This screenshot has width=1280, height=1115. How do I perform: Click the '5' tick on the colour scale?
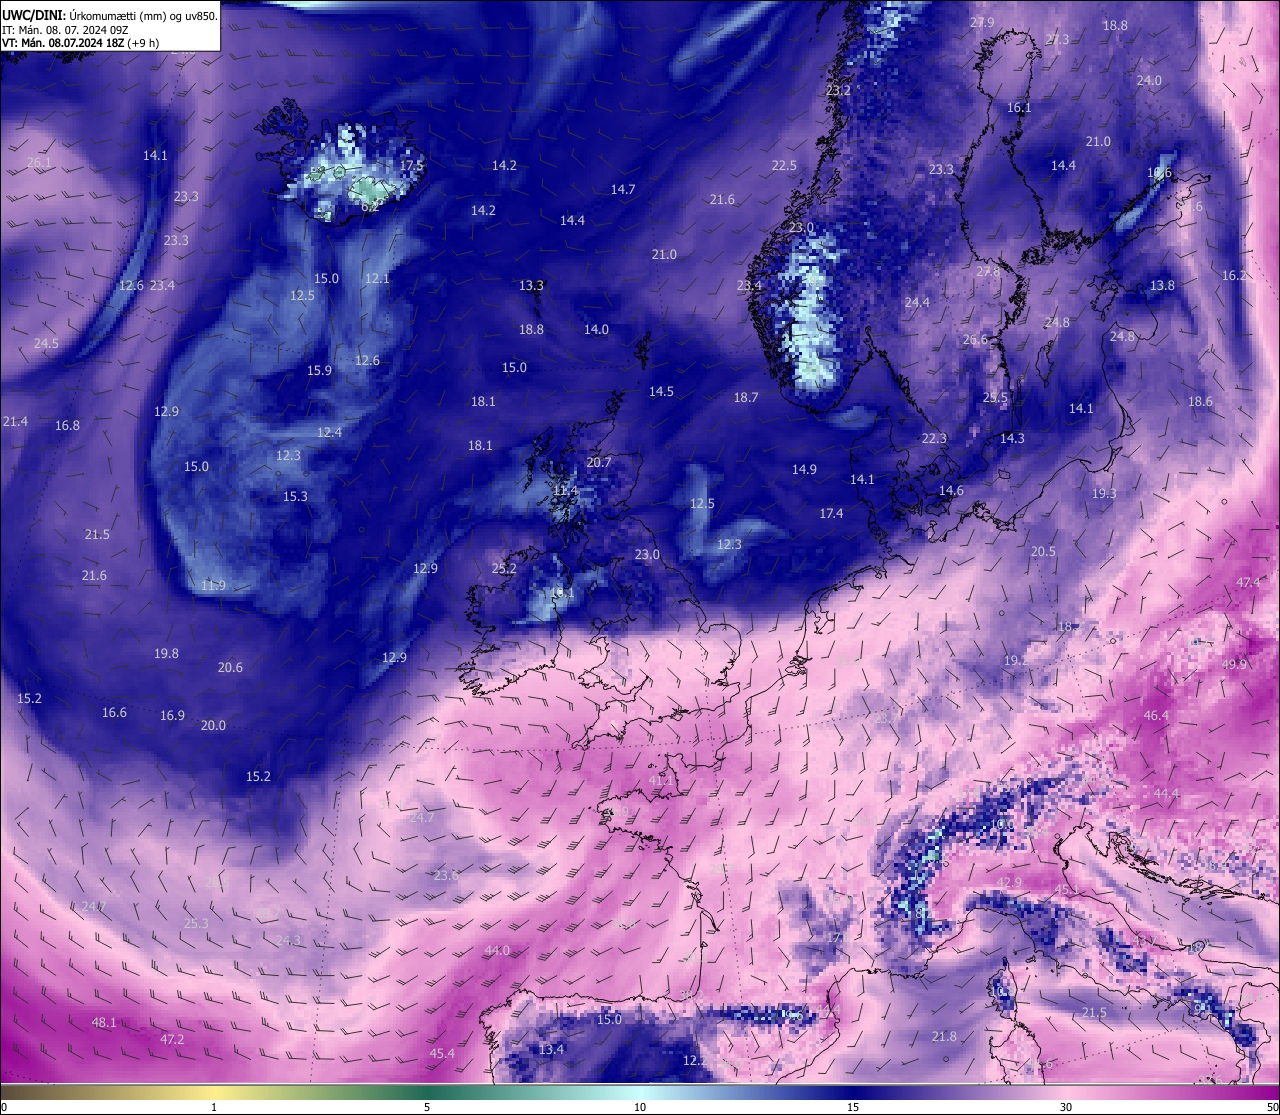click(x=427, y=1107)
